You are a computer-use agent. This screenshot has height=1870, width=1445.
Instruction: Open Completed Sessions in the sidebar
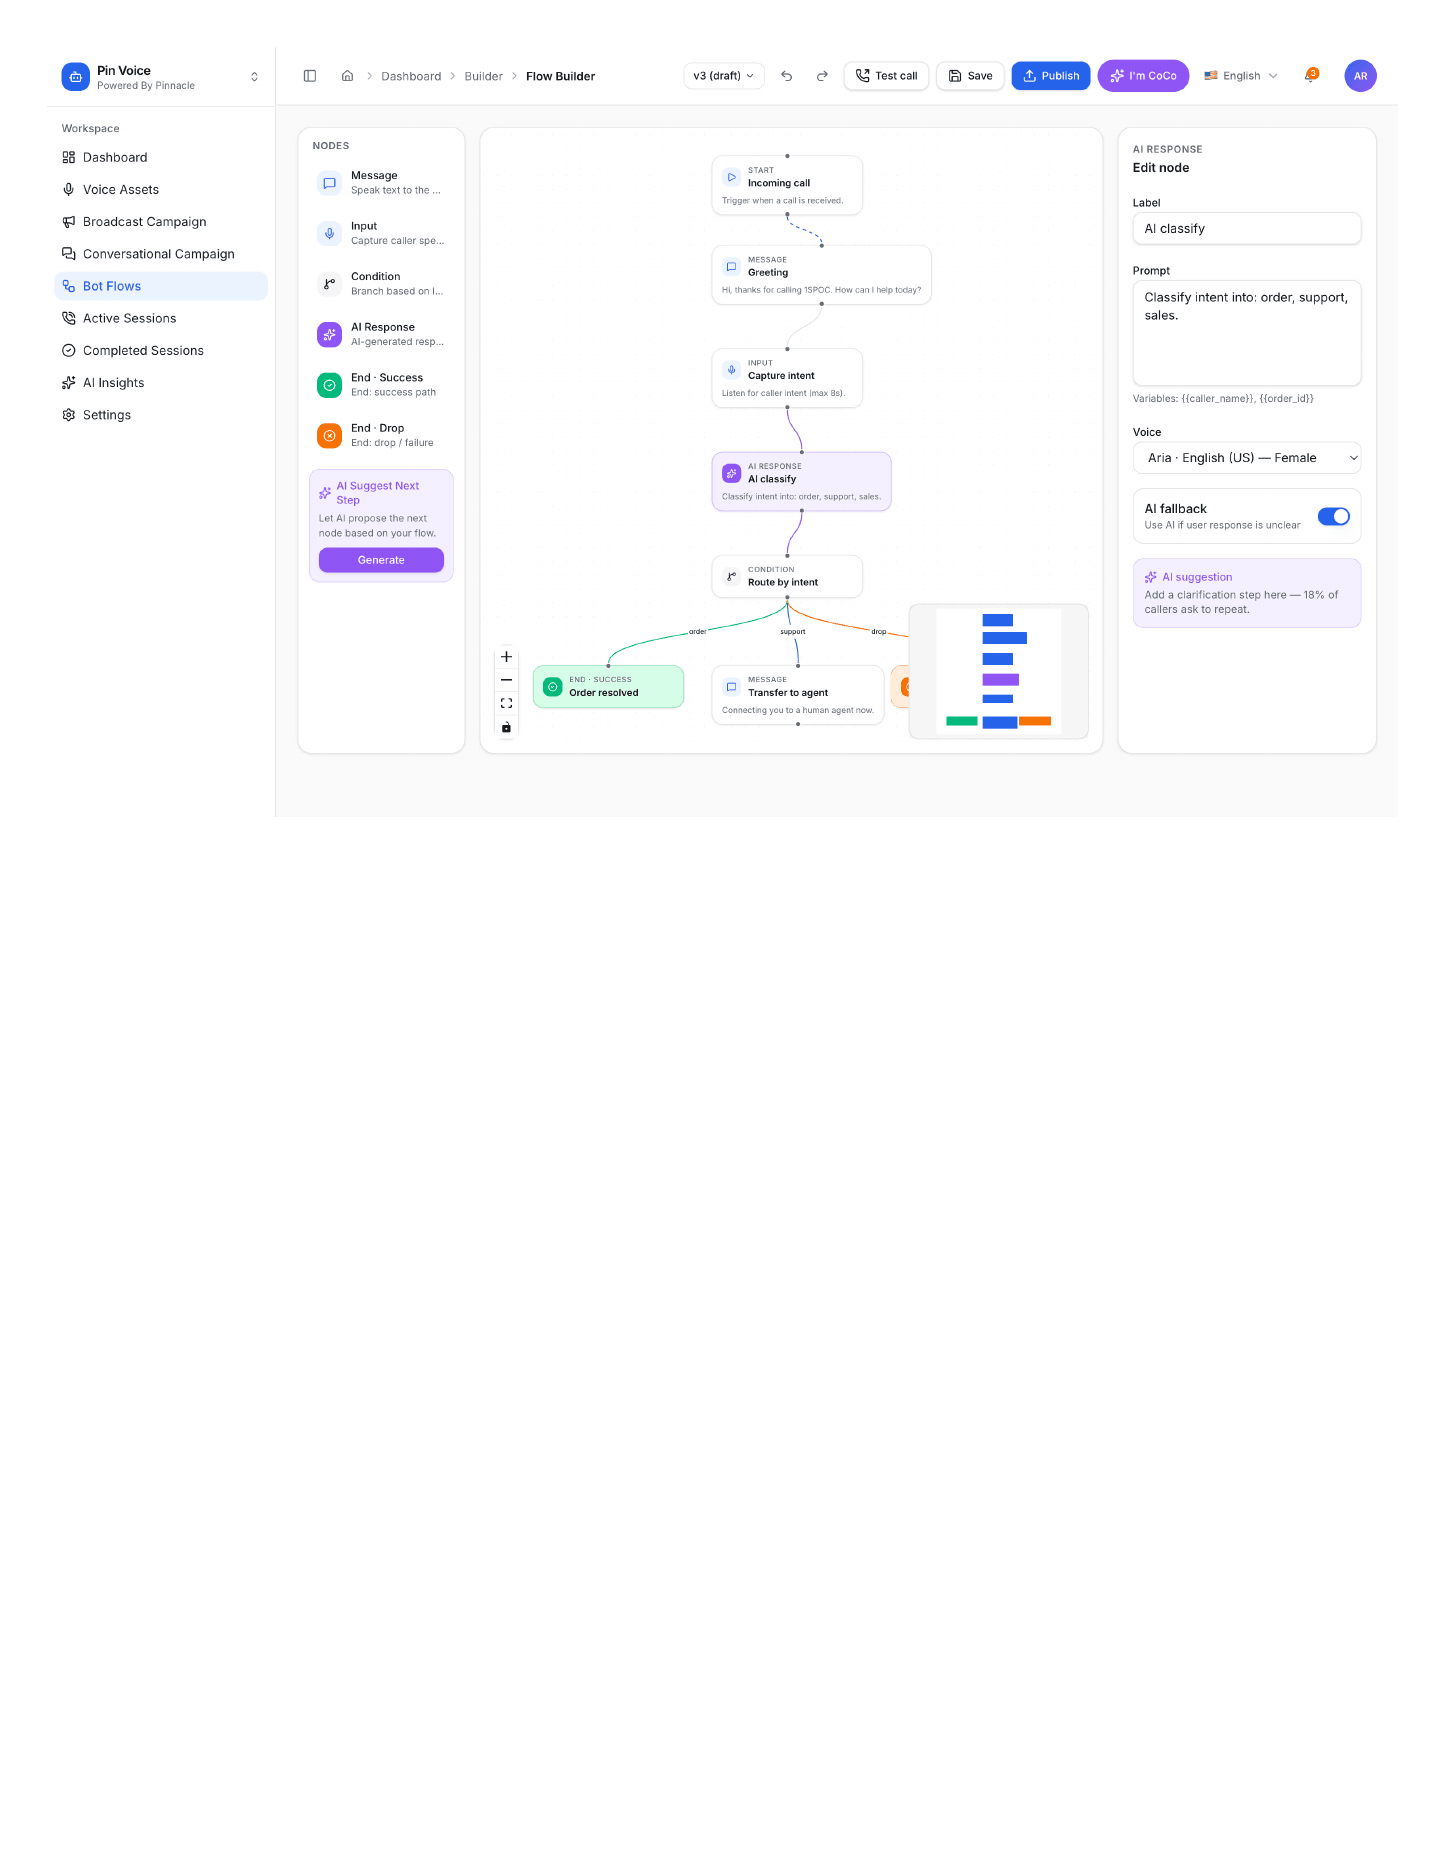(161, 350)
